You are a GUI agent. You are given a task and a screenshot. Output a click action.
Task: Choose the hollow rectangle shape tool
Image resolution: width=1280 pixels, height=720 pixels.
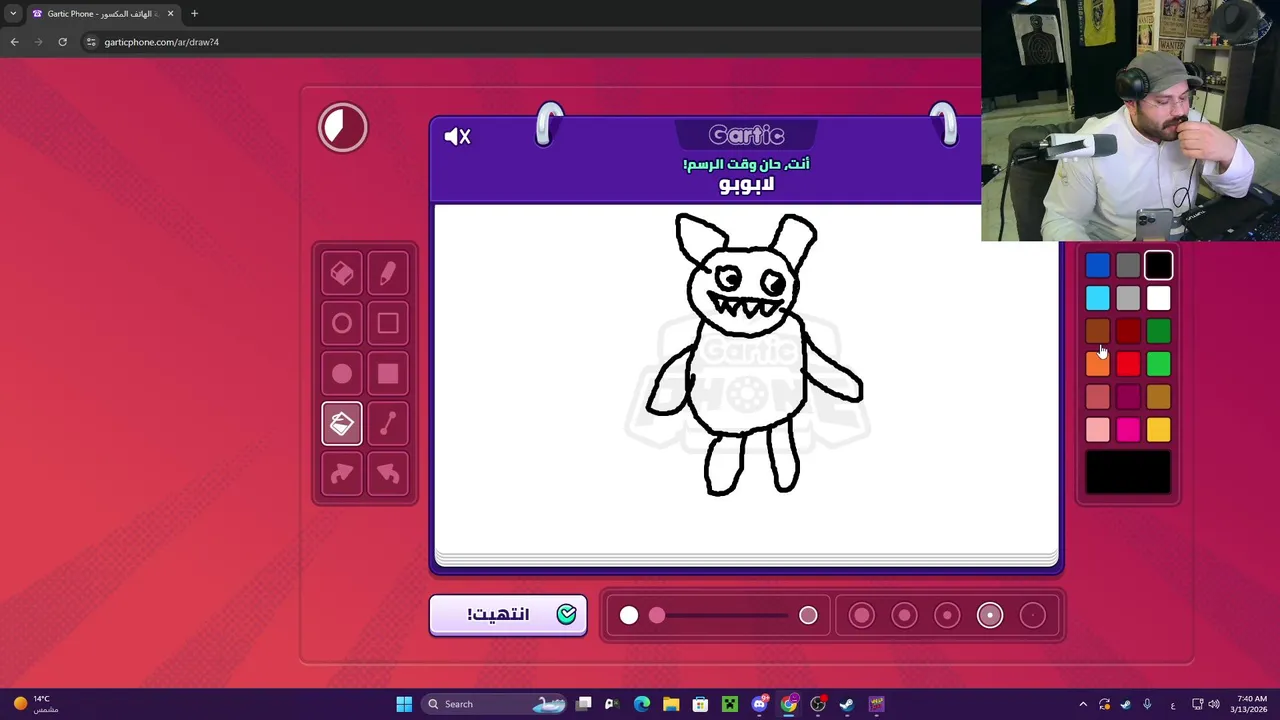[388, 324]
